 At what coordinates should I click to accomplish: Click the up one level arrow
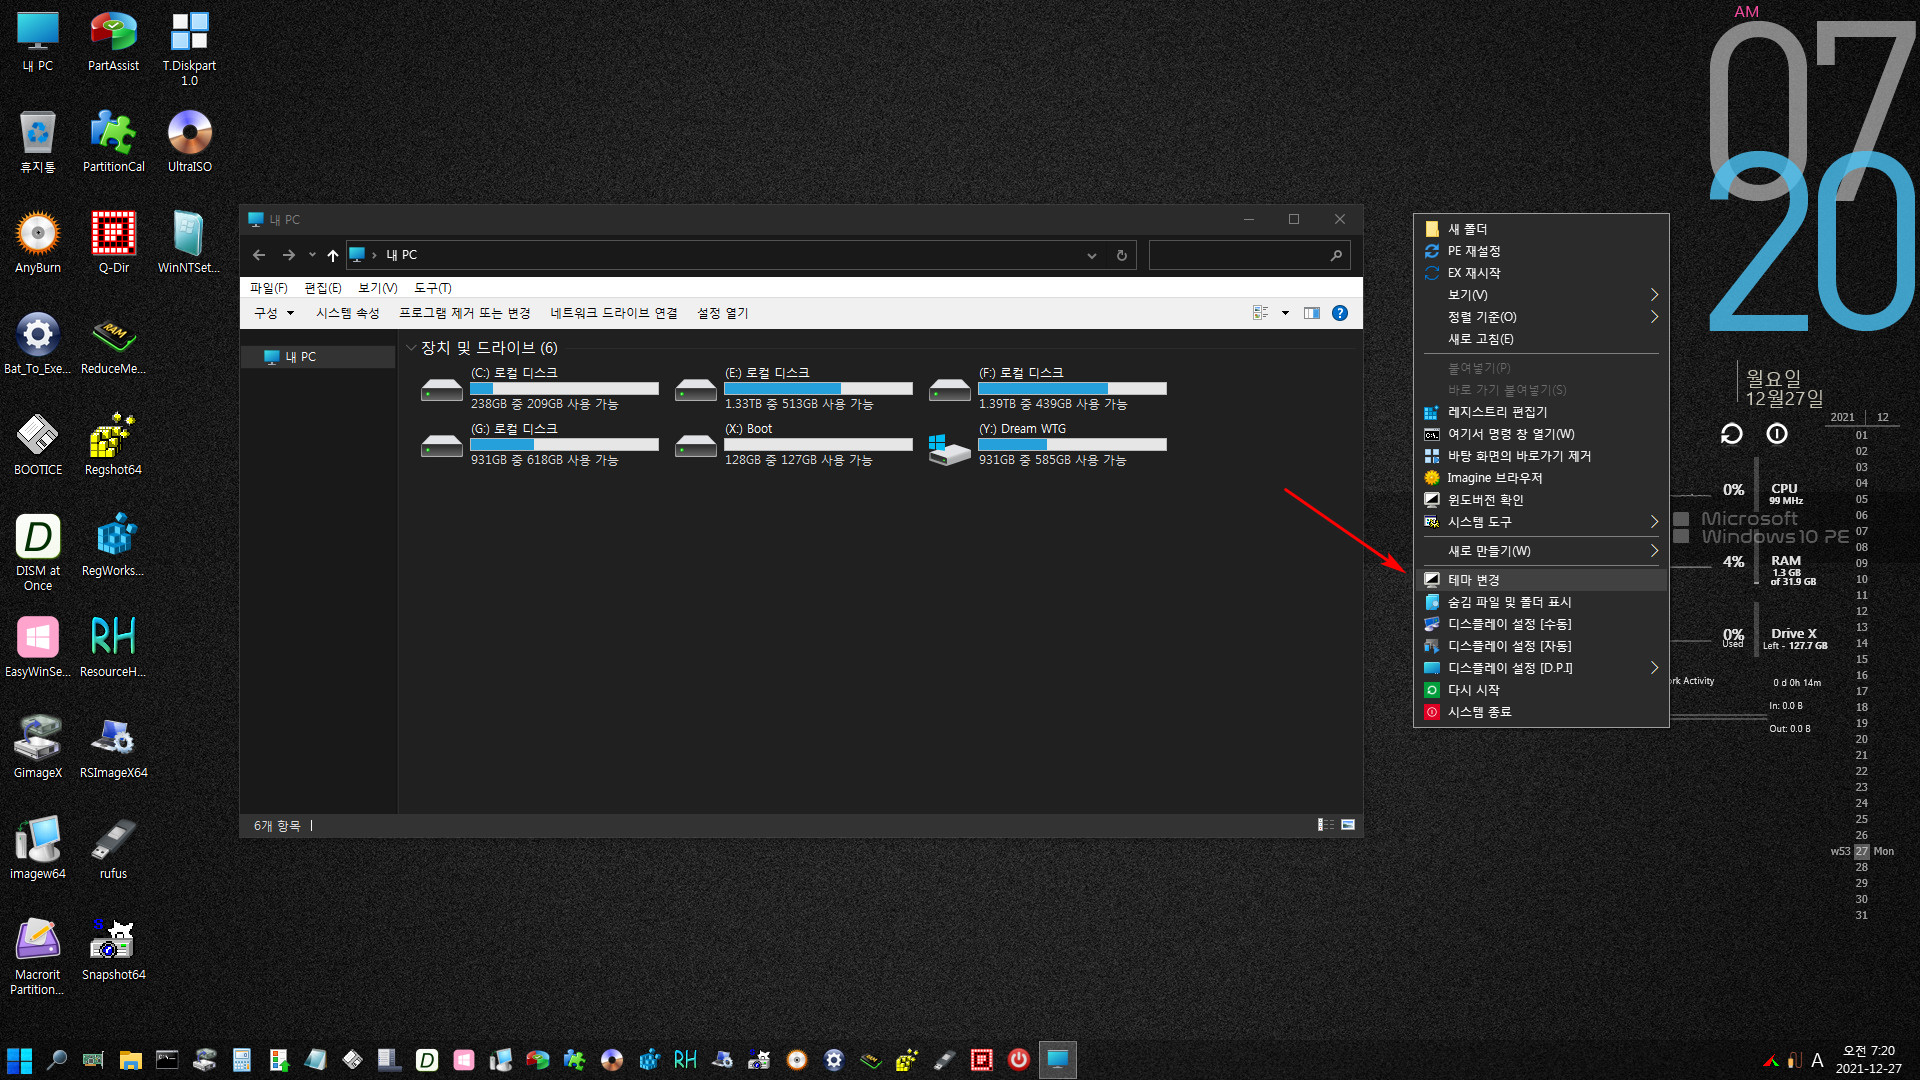(x=333, y=255)
